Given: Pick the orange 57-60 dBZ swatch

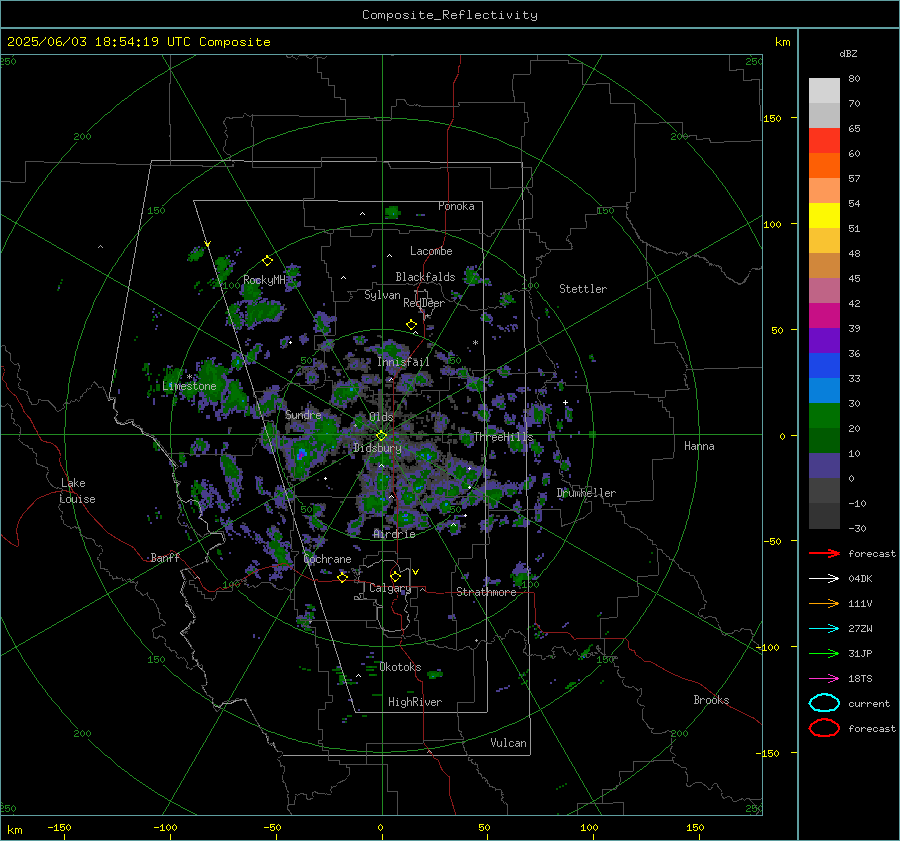Looking at the screenshot, I should (x=824, y=166).
